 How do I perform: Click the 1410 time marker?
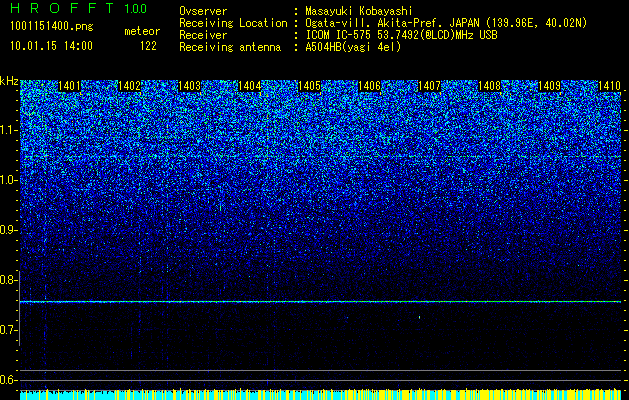pos(610,86)
